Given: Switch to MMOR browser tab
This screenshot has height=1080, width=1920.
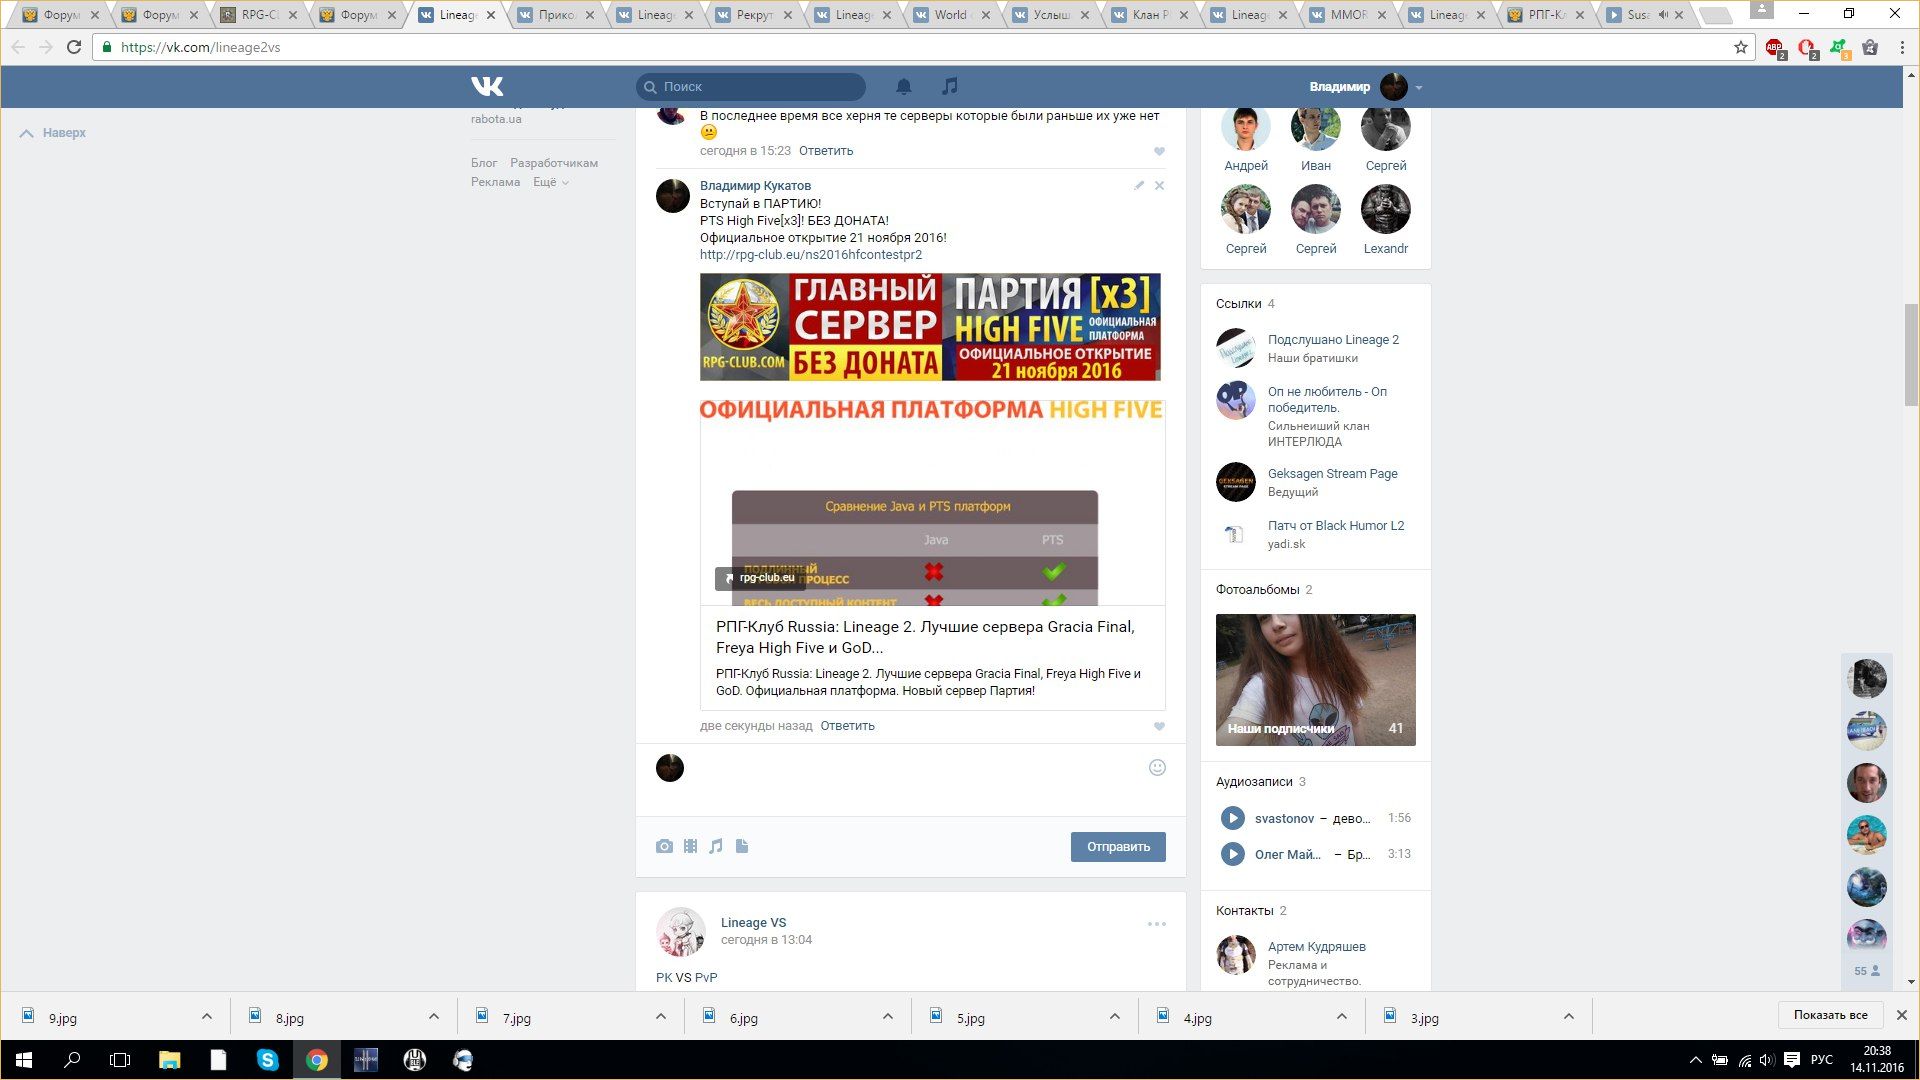Looking at the screenshot, I should pyautogui.click(x=1347, y=15).
